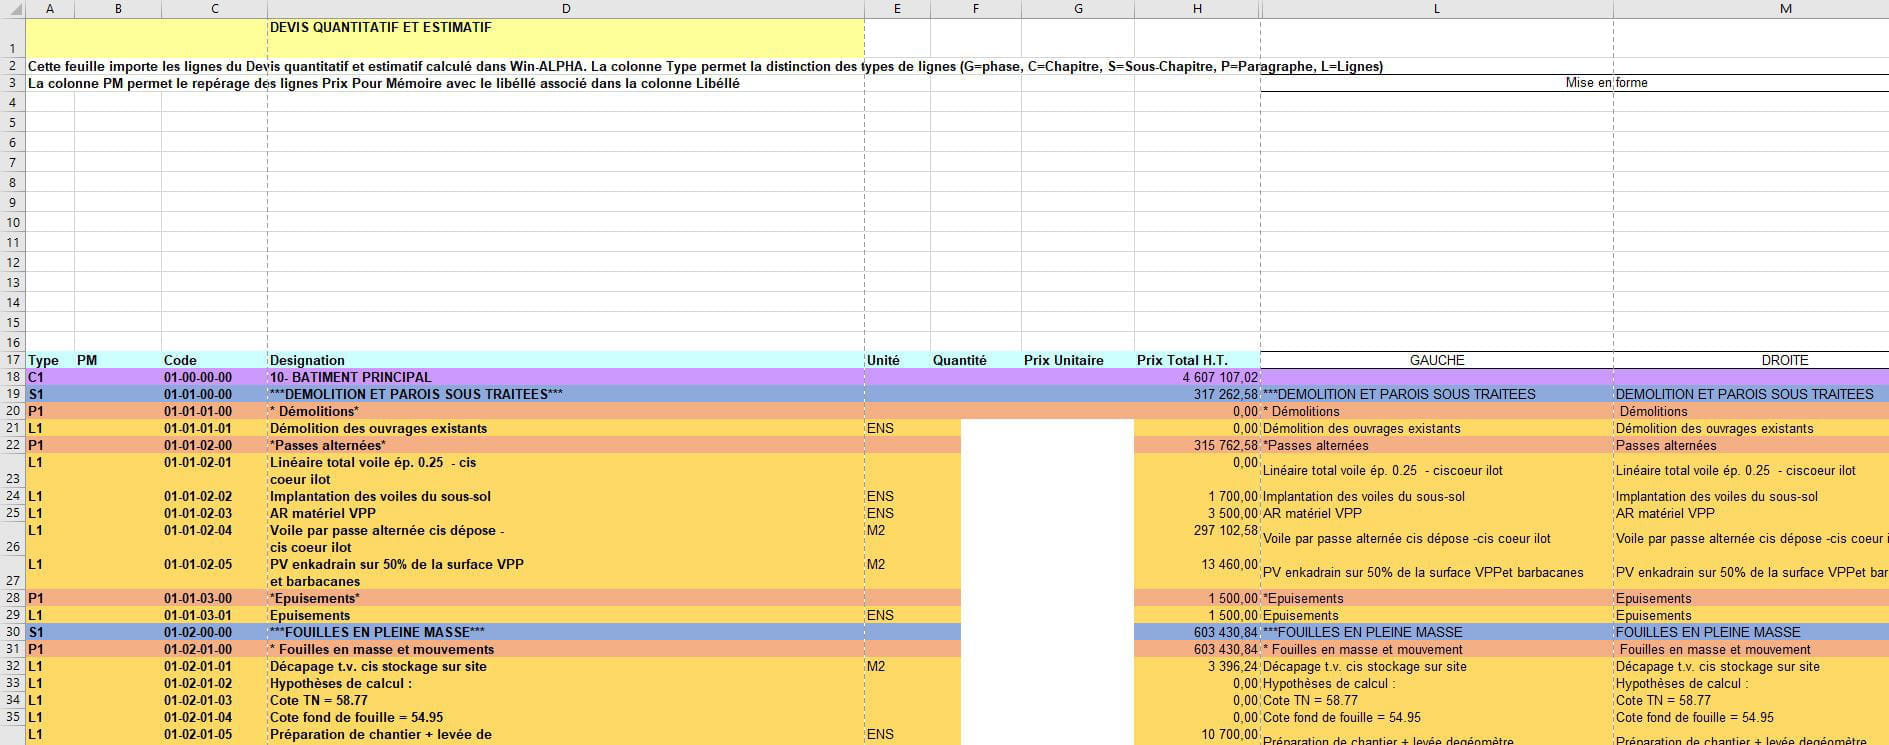Image resolution: width=1889 pixels, height=745 pixels.
Task: Select row 2 header
Action: 13,66
